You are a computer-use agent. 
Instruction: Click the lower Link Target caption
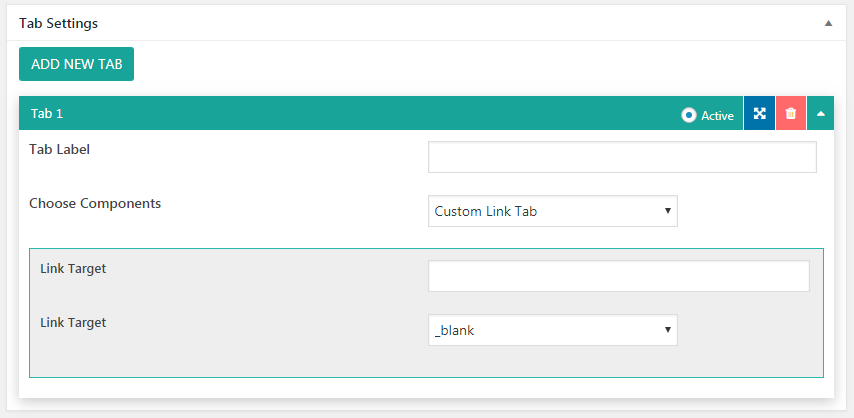(73, 322)
